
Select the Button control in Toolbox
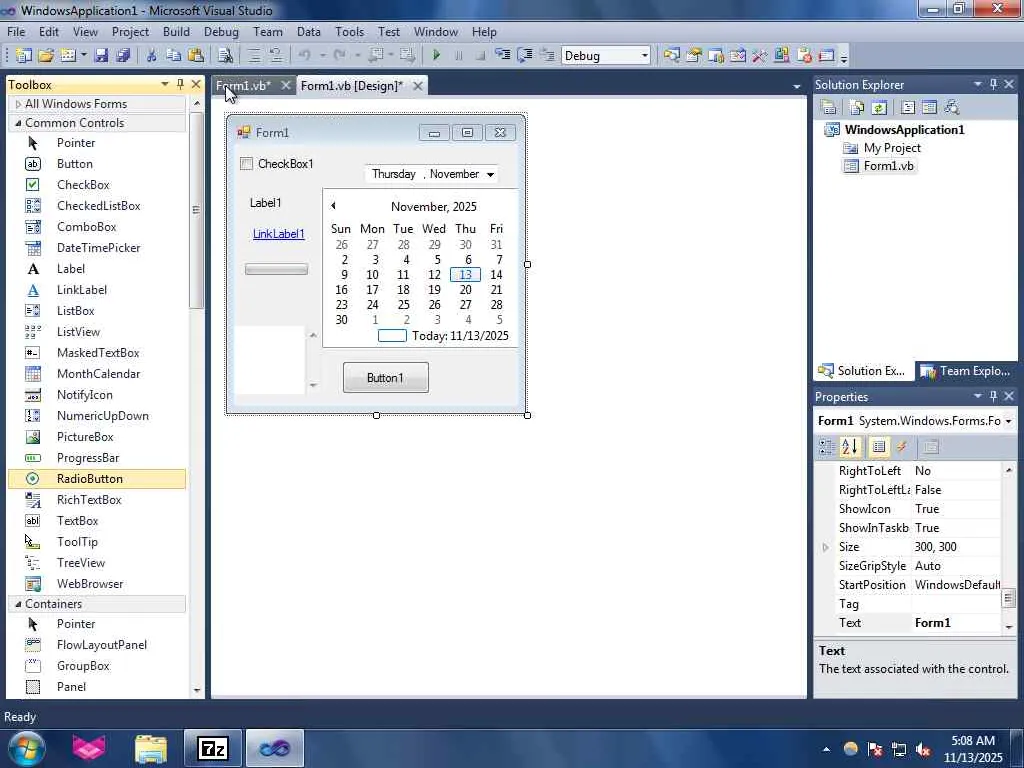(x=97, y=164)
